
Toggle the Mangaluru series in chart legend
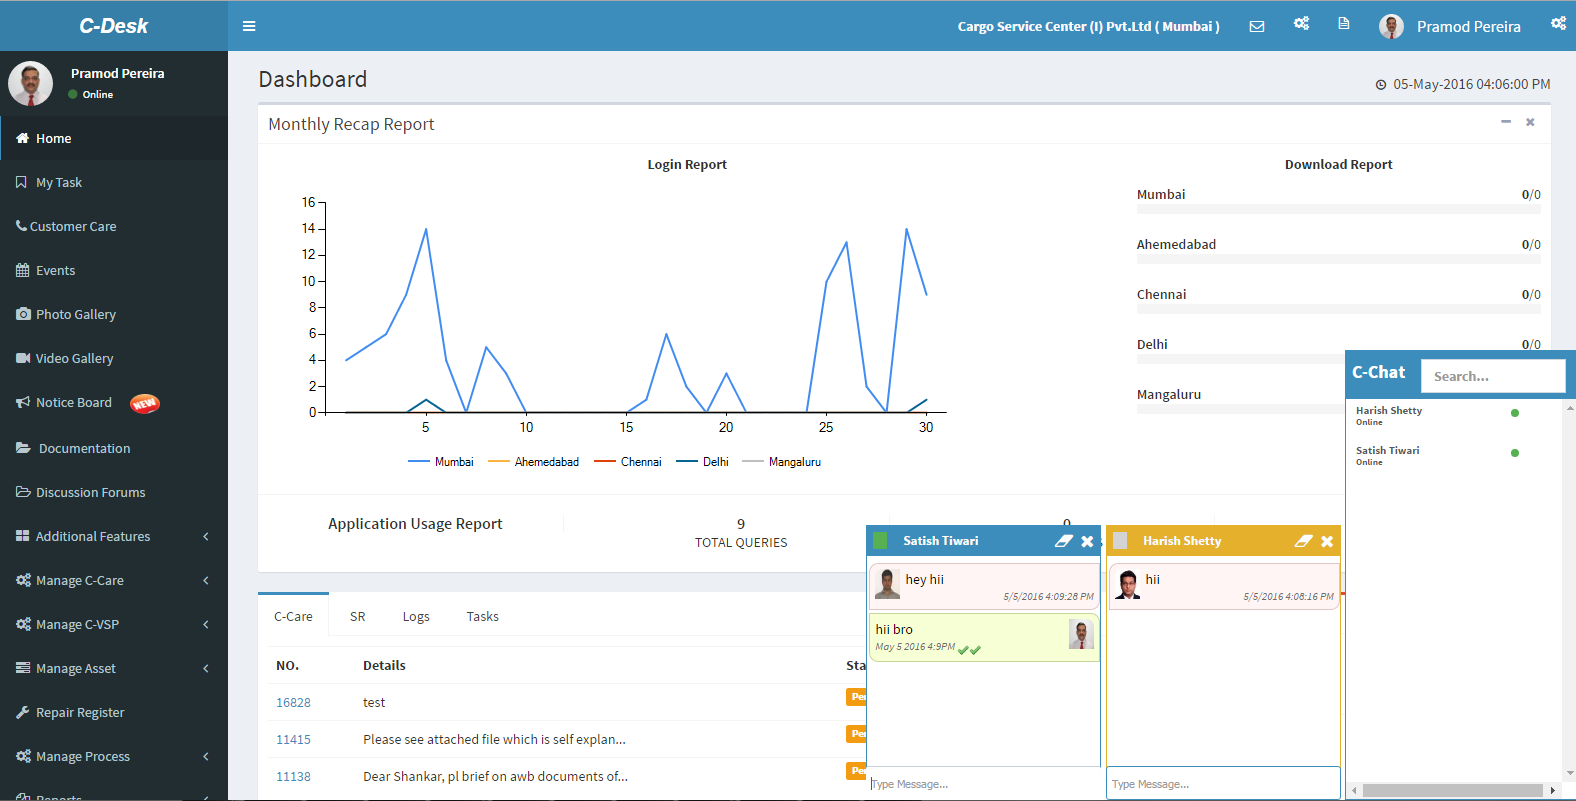click(x=782, y=462)
